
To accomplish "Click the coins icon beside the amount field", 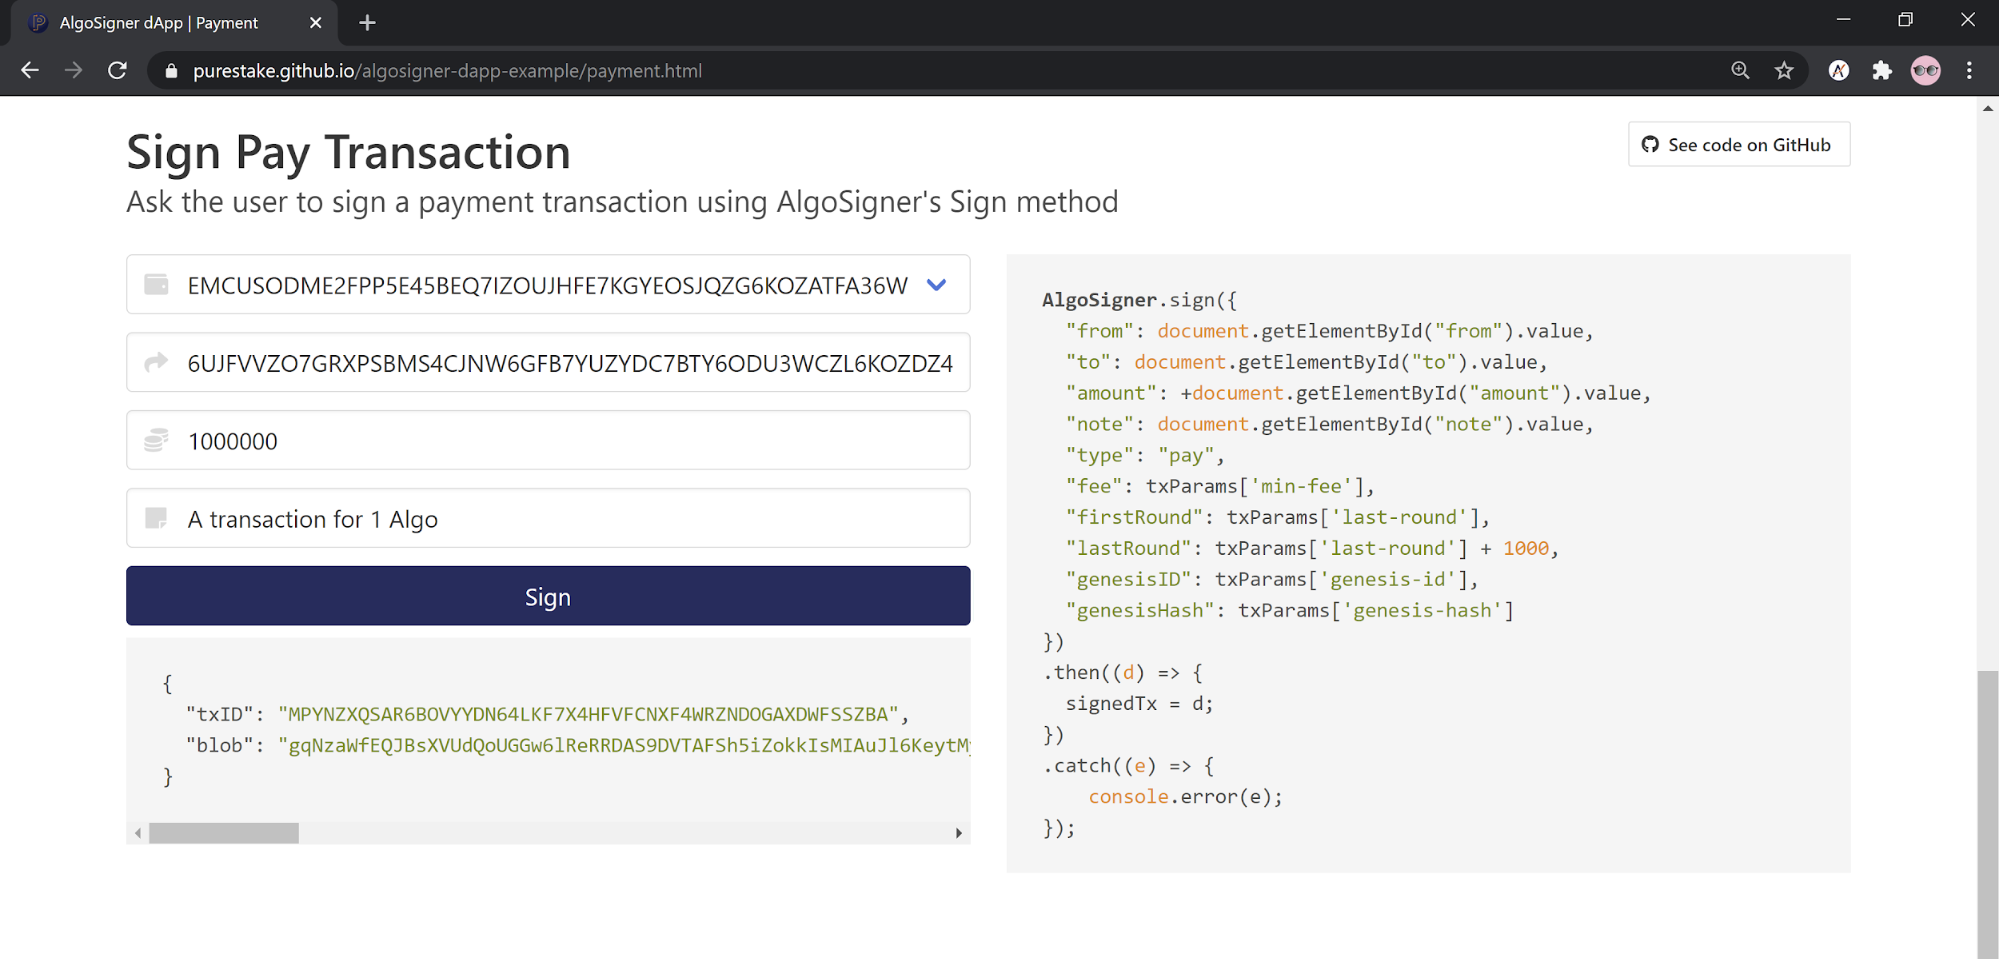I will click(156, 440).
